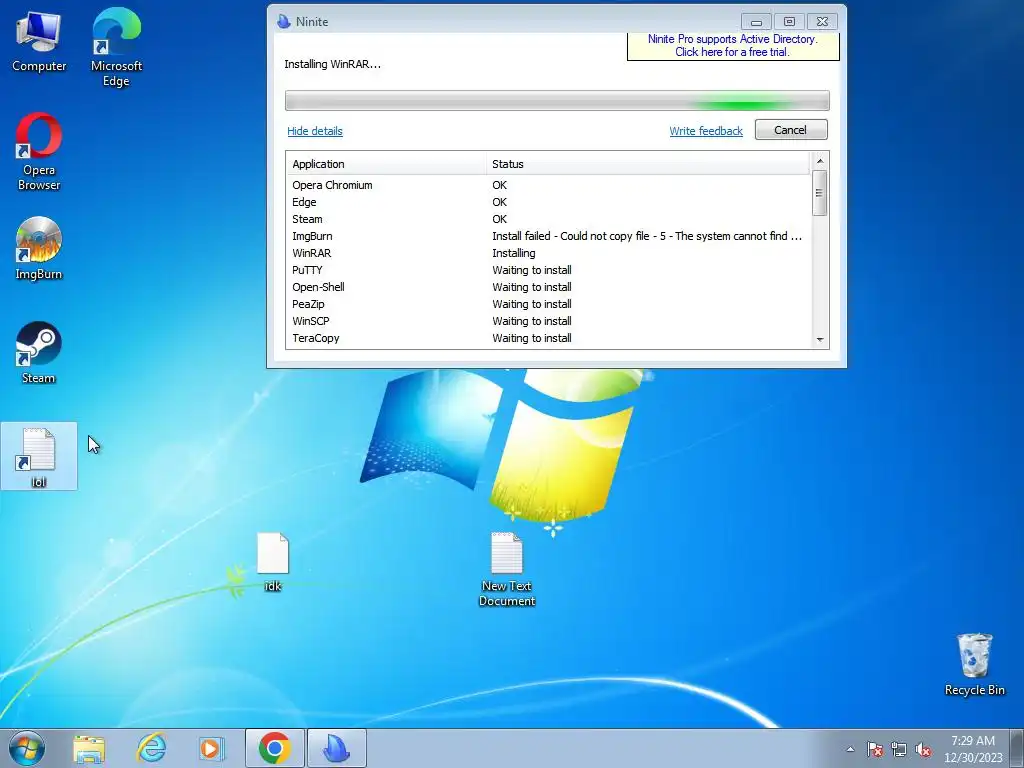Select the Edge row in the list

point(549,202)
